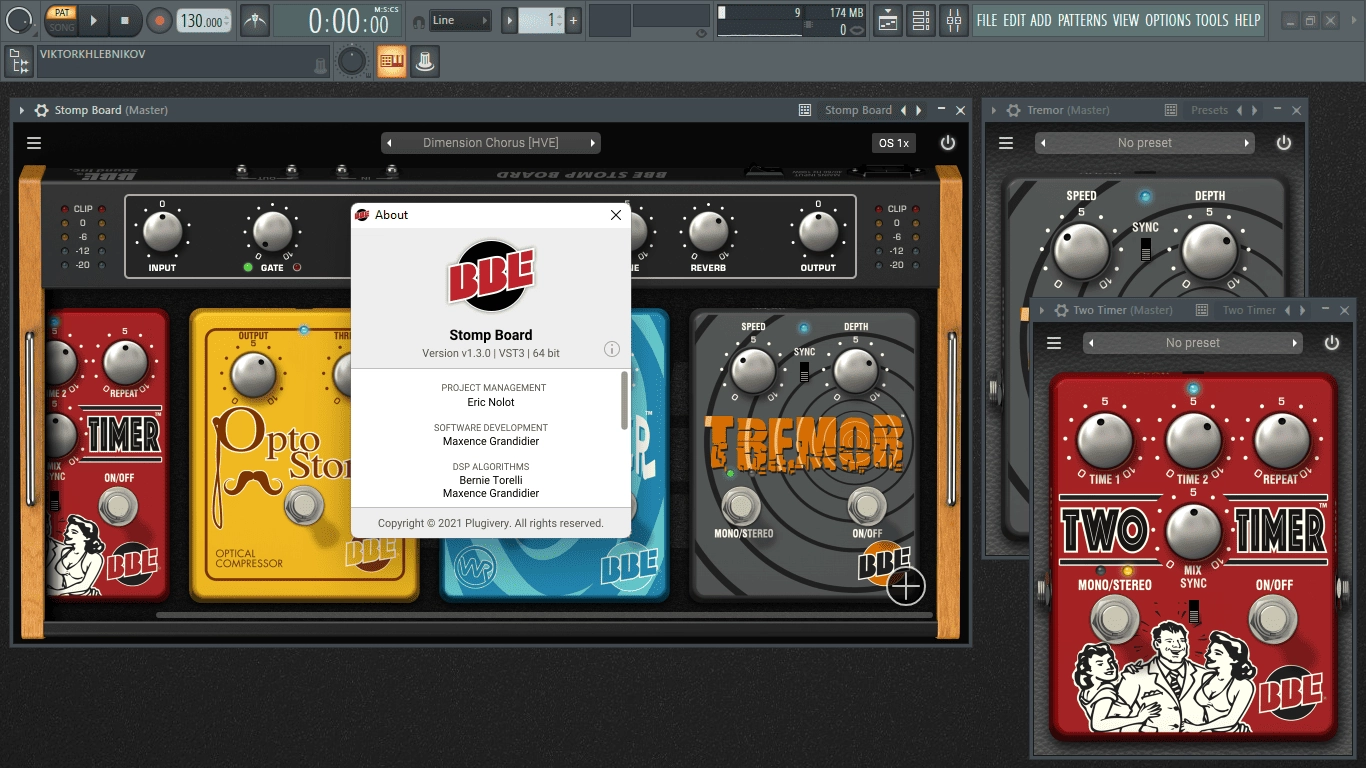Toggle the typing keyboard to piano icon

[x=391, y=62]
